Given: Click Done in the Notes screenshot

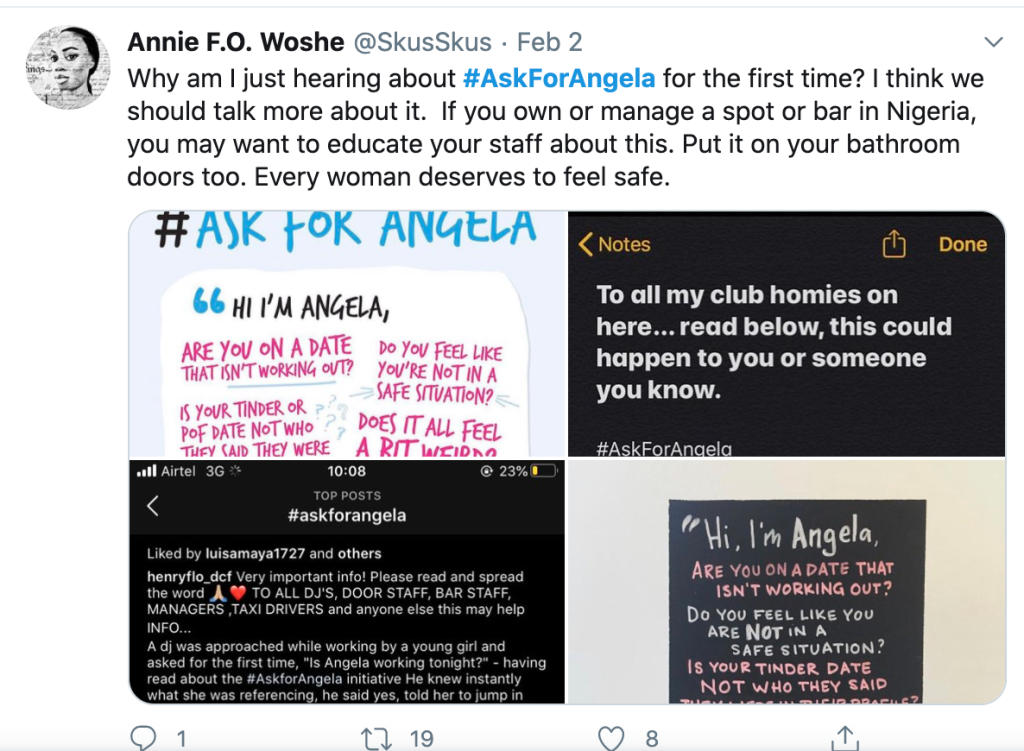Looking at the screenshot, I should [963, 244].
